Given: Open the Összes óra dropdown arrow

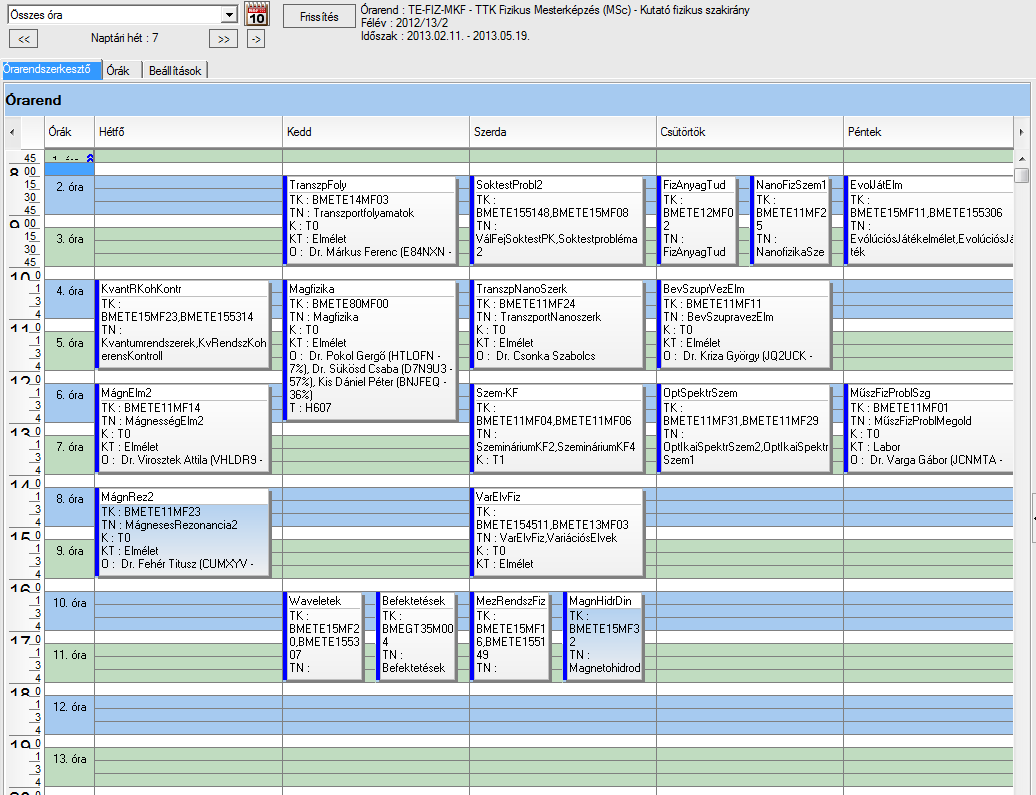Looking at the screenshot, I should click(229, 15).
